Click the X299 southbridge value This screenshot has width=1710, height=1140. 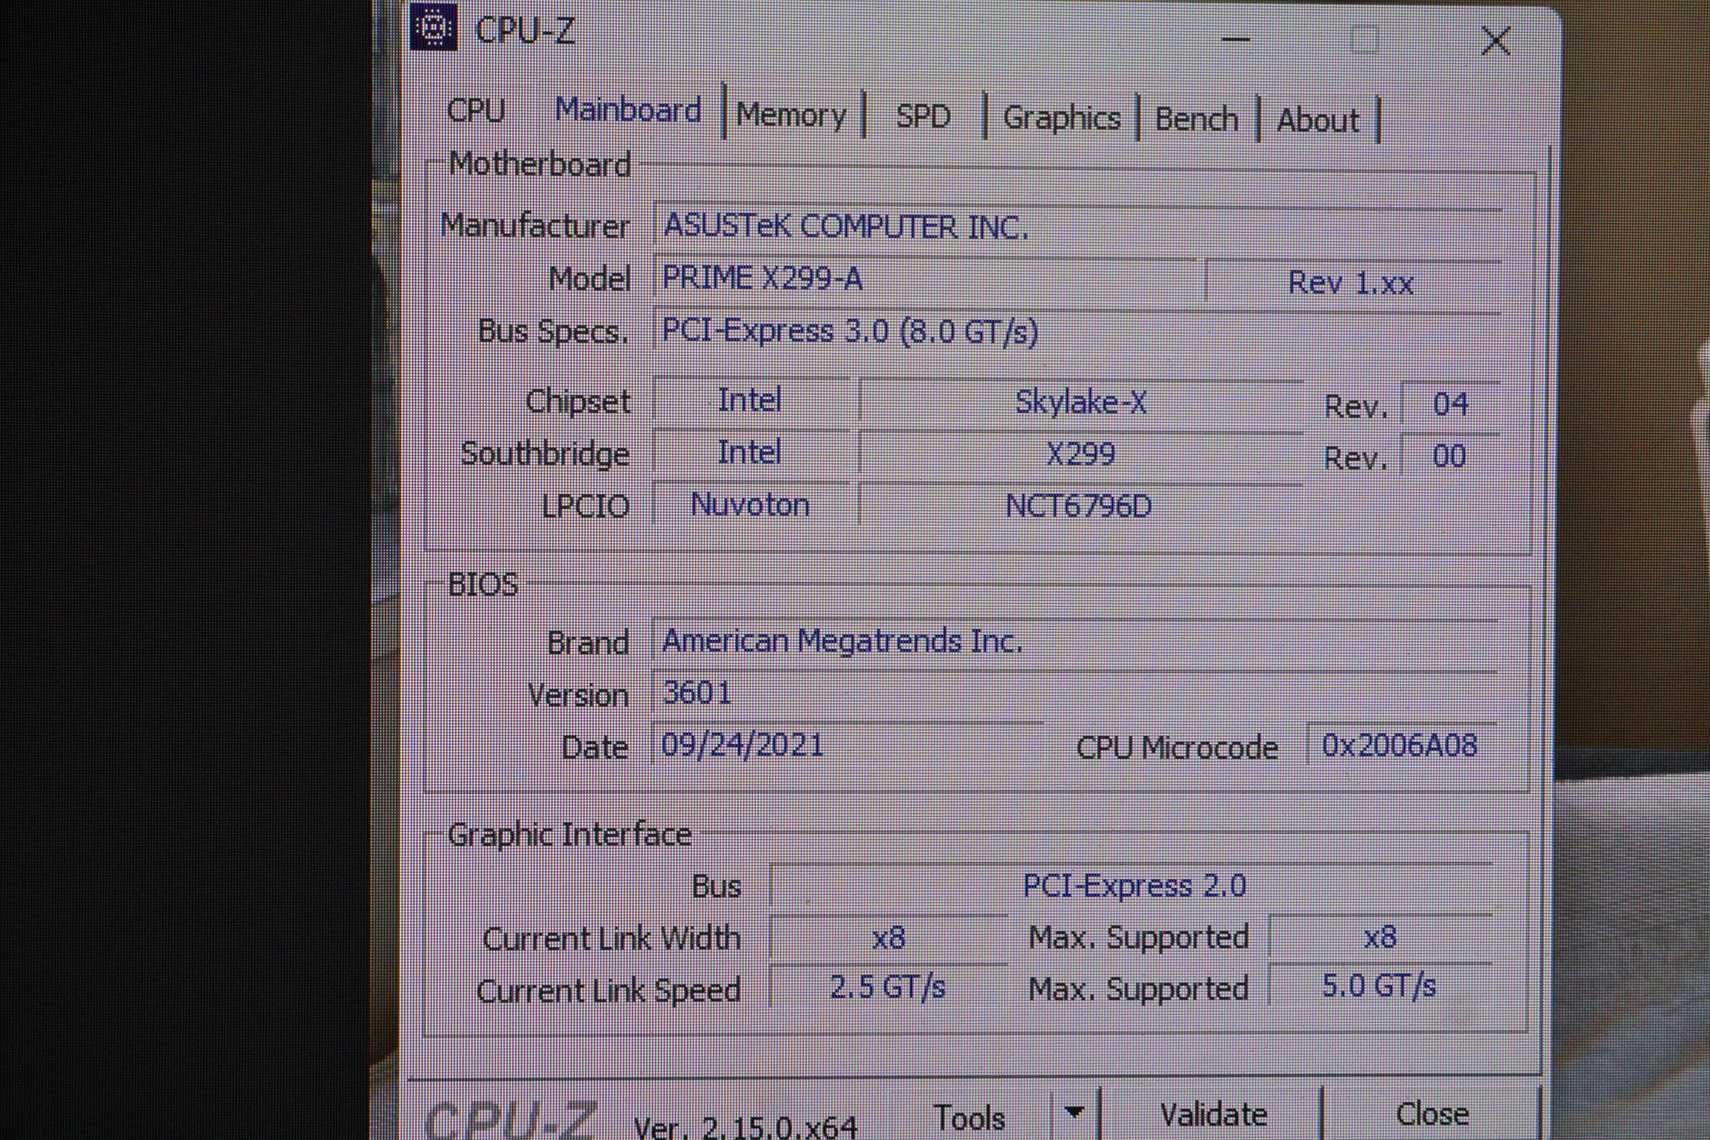(x=1080, y=454)
